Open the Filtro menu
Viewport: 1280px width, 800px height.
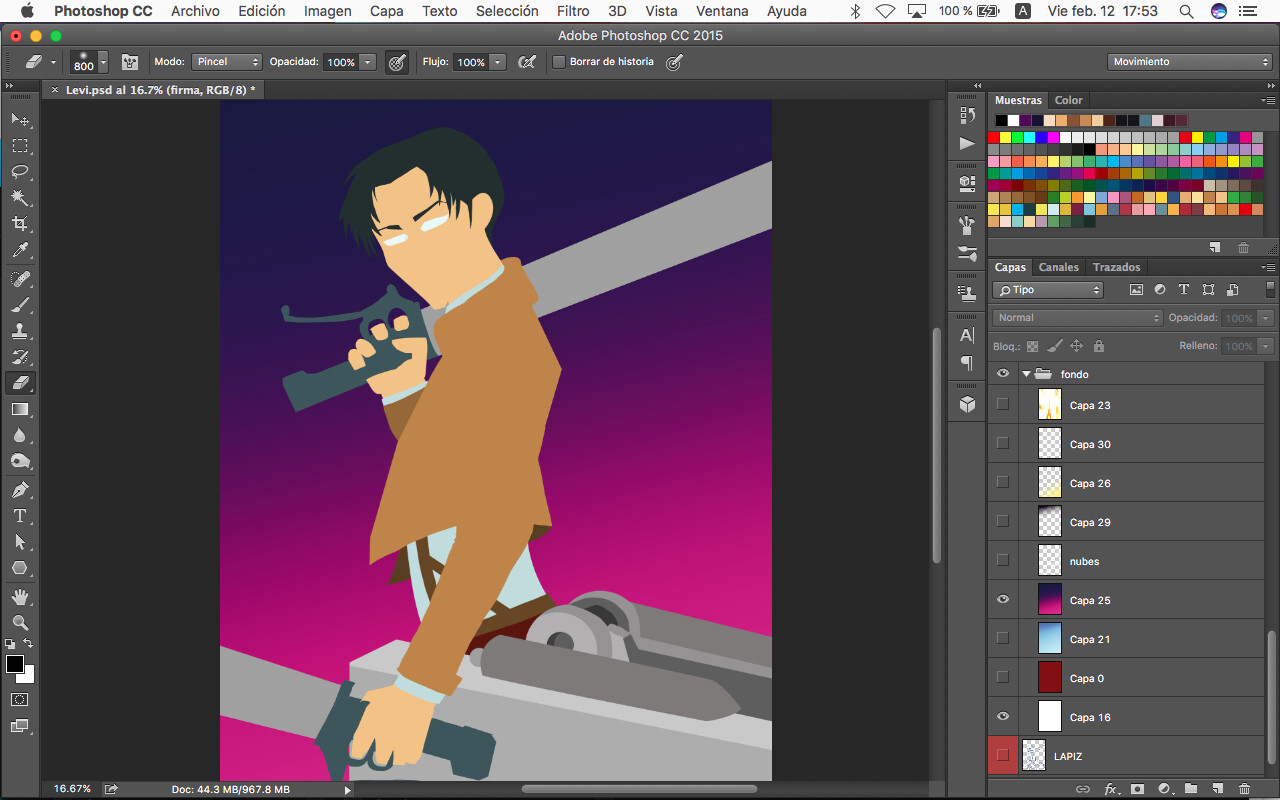573,11
